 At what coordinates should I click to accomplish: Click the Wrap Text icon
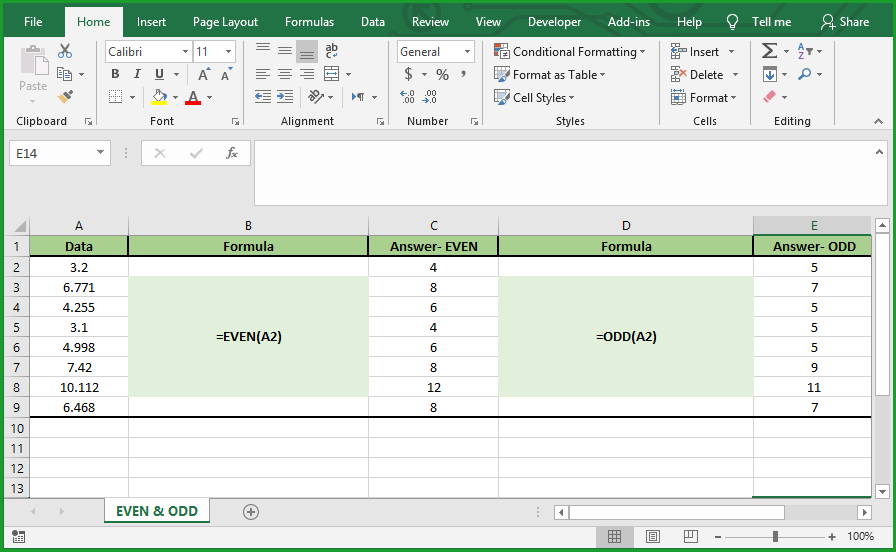click(x=332, y=51)
